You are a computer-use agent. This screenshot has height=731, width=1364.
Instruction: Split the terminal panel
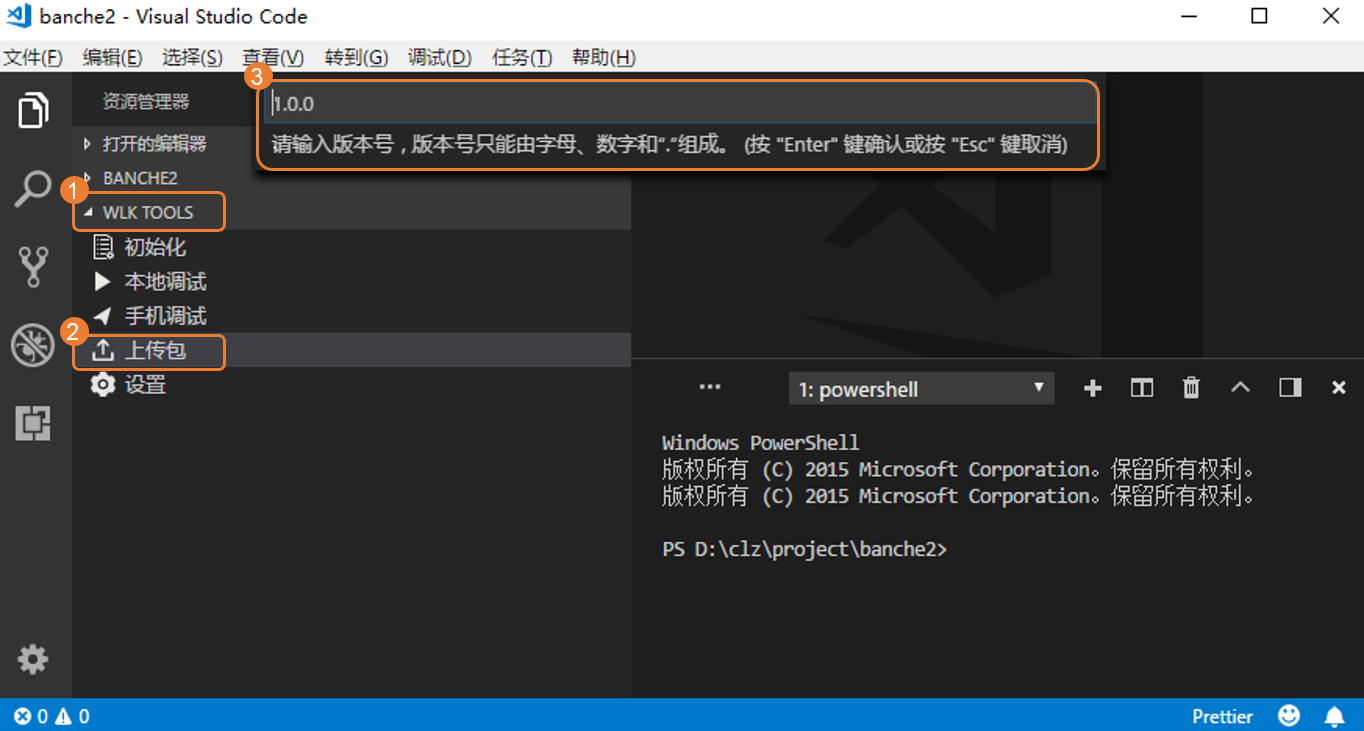pos(1141,389)
